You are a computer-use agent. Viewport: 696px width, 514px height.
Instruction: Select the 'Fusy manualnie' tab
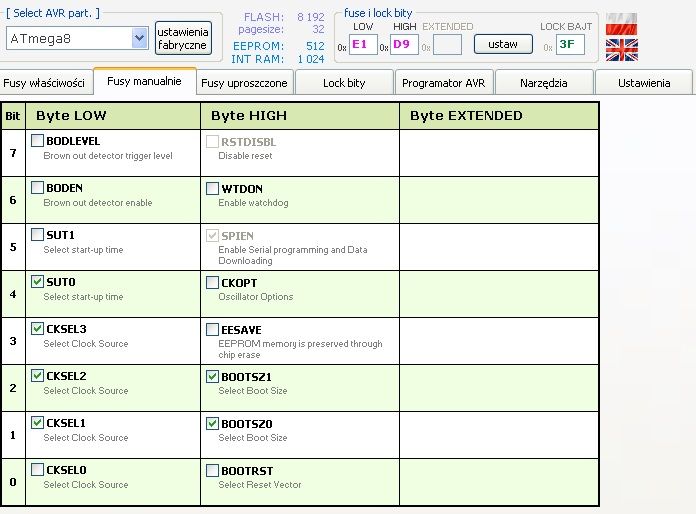click(x=144, y=81)
